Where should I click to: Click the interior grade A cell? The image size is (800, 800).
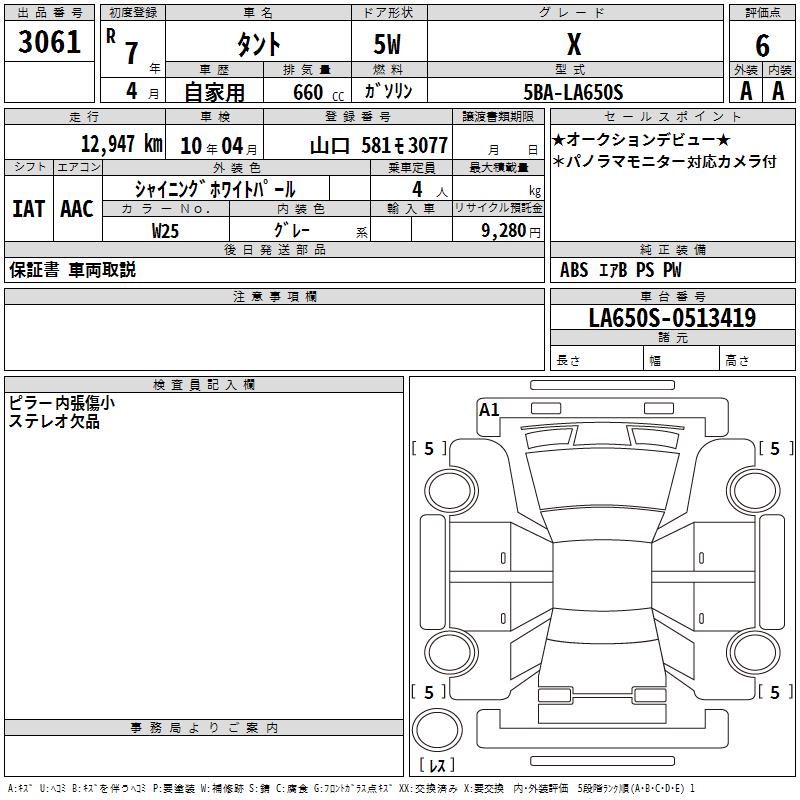click(x=778, y=91)
